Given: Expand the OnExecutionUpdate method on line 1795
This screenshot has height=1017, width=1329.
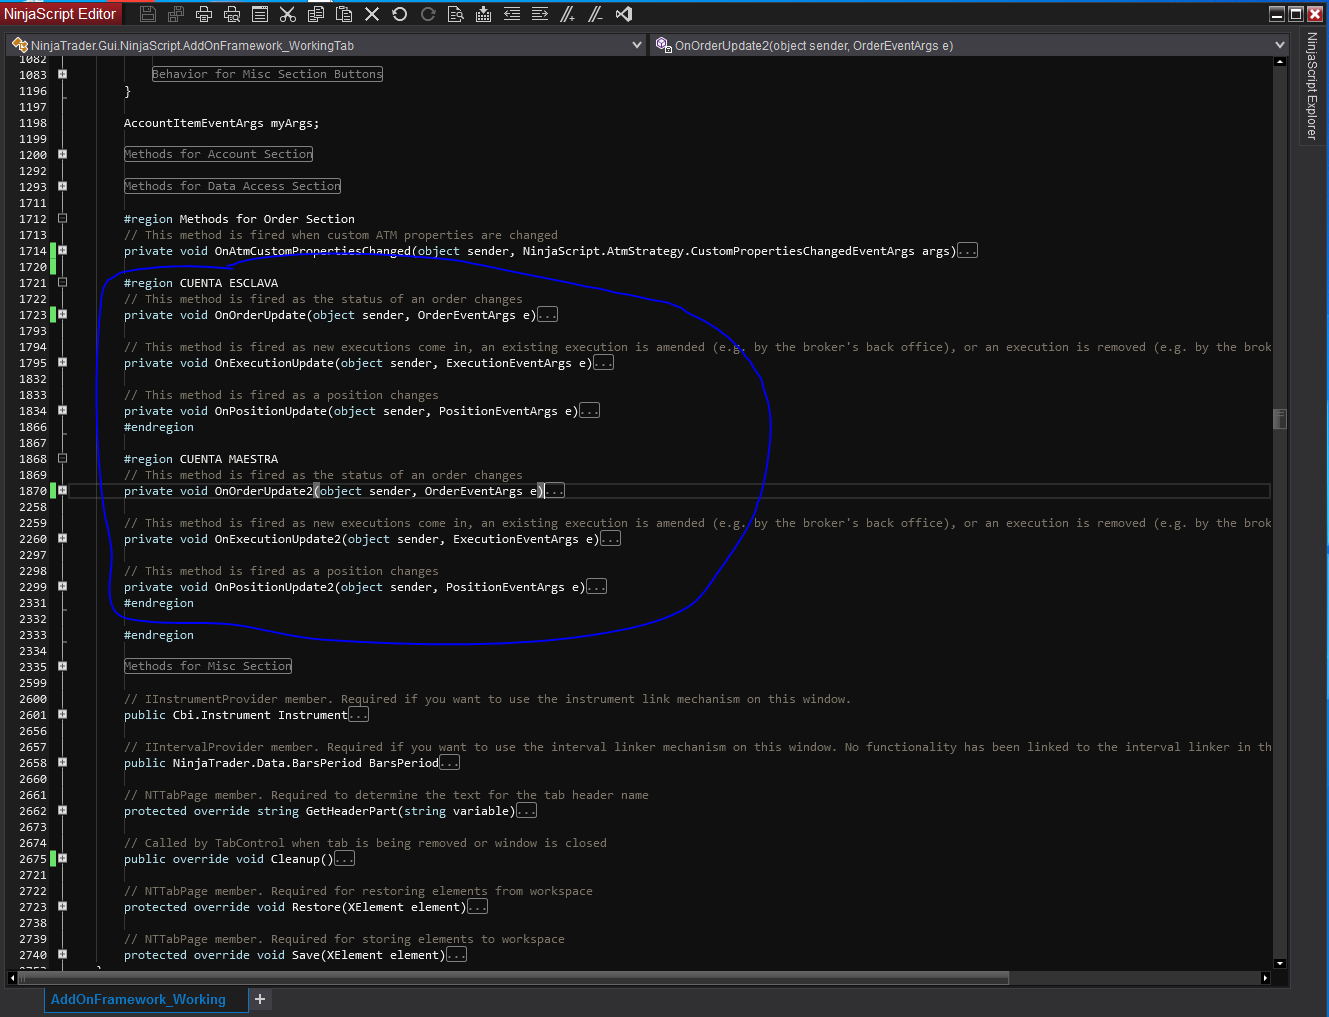Looking at the screenshot, I should click(62, 362).
